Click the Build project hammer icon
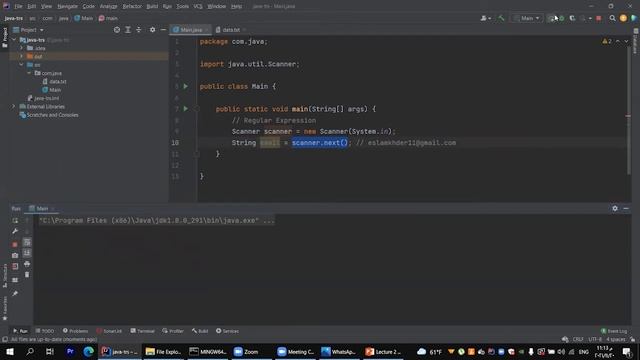This screenshot has height=360, width=640. (x=501, y=18)
